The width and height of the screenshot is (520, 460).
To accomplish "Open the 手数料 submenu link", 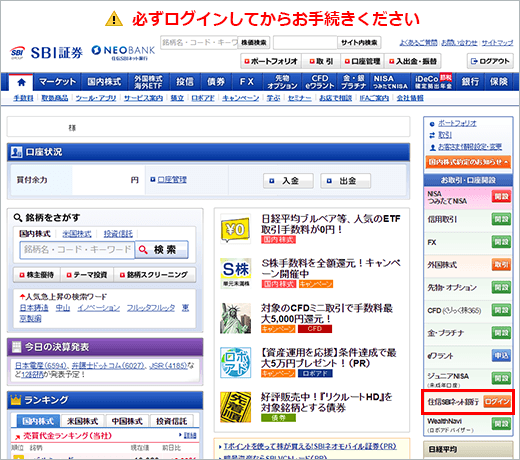I will [23, 98].
